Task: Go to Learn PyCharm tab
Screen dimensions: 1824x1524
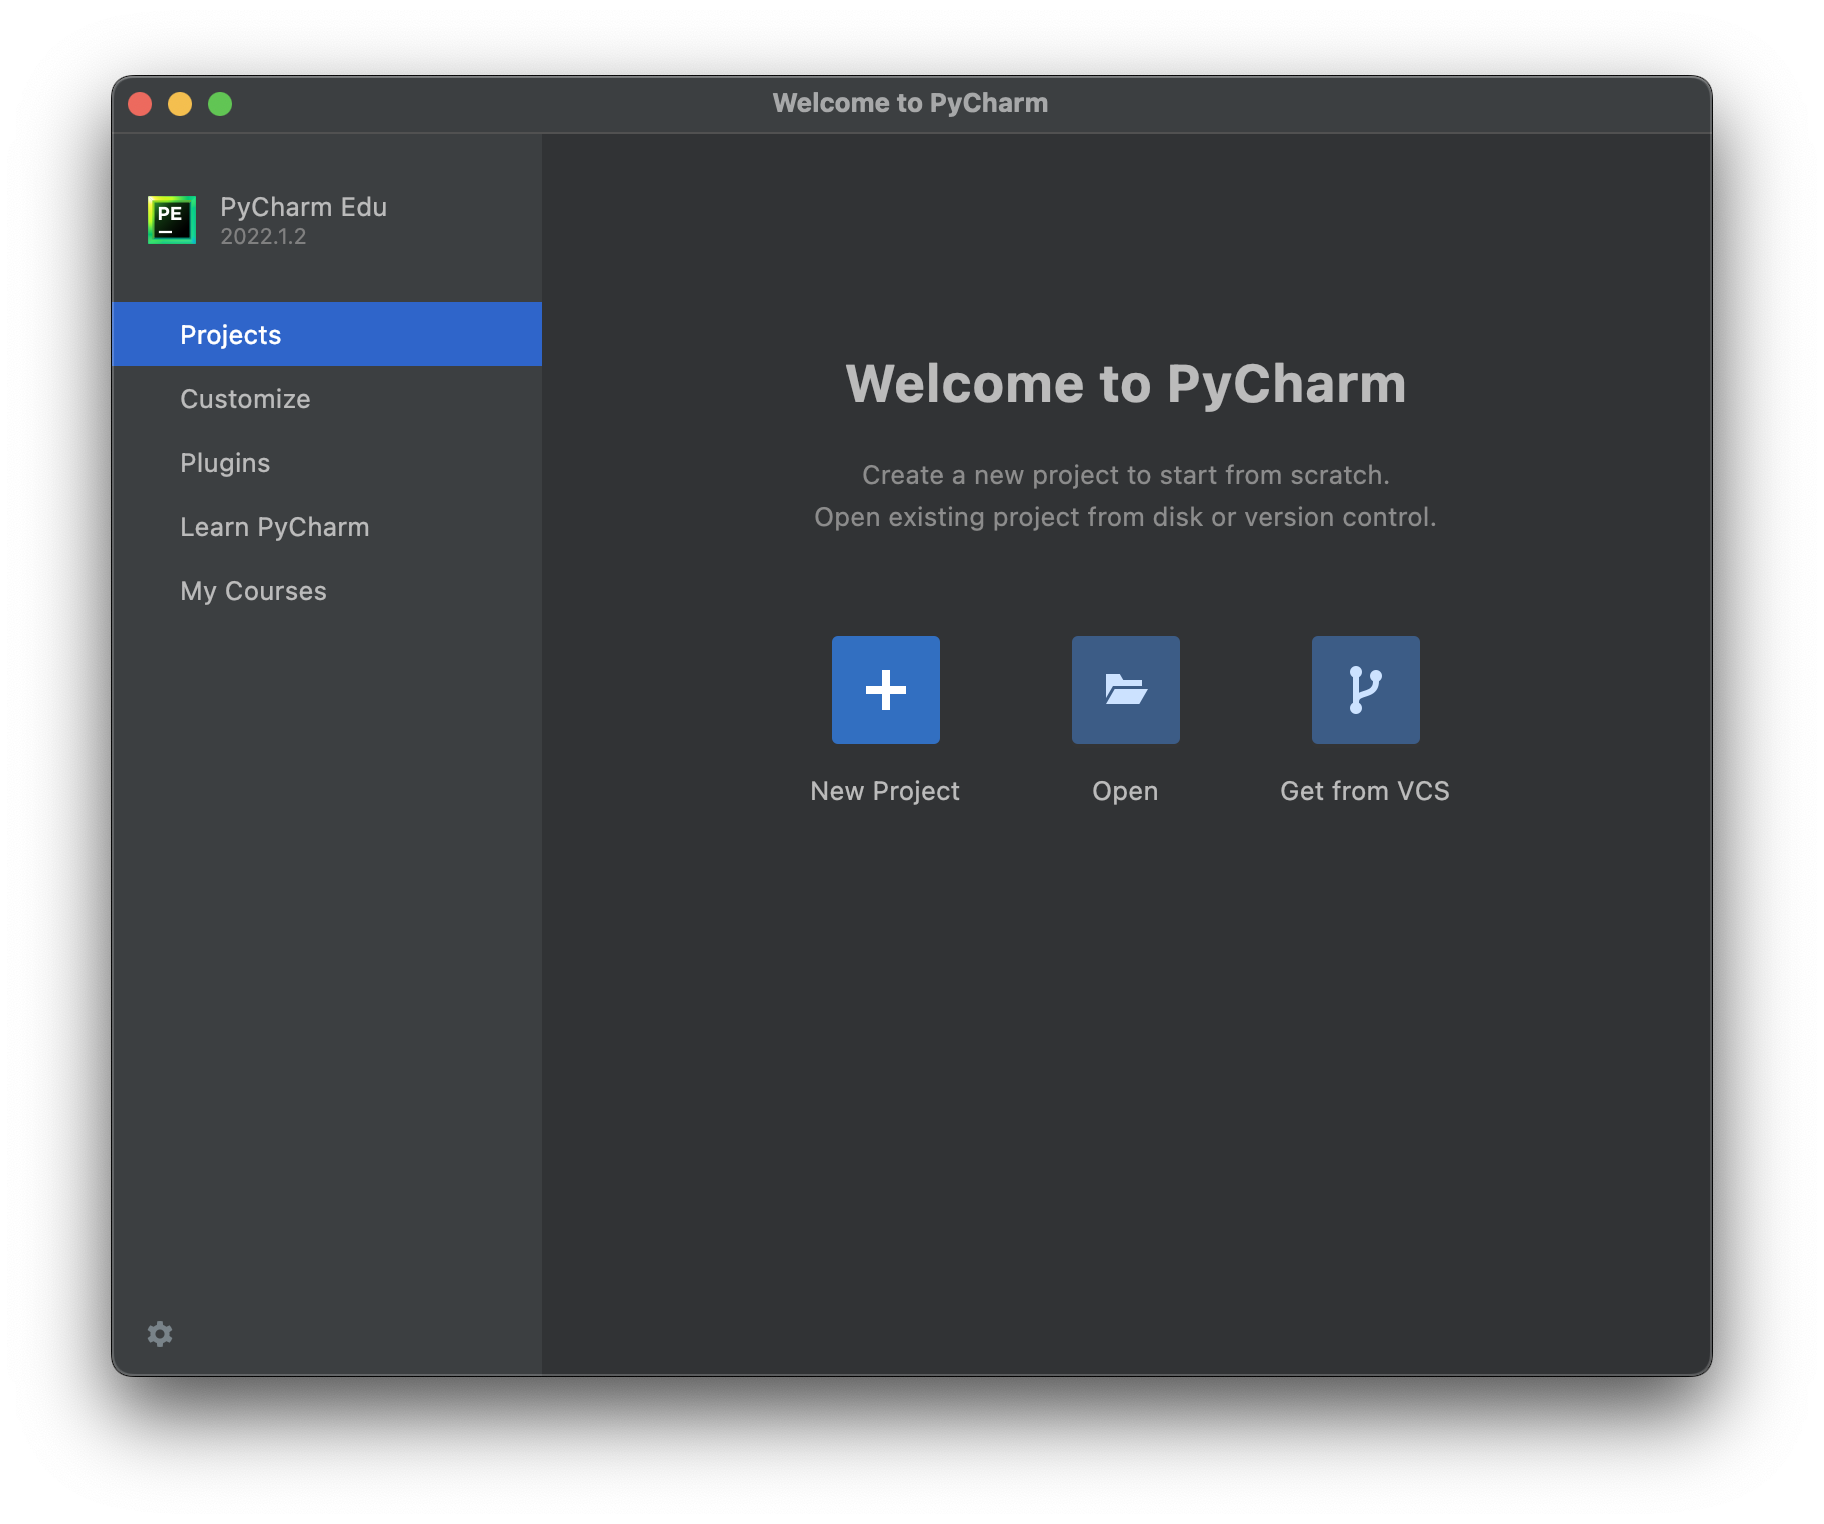Action: tap(327, 526)
